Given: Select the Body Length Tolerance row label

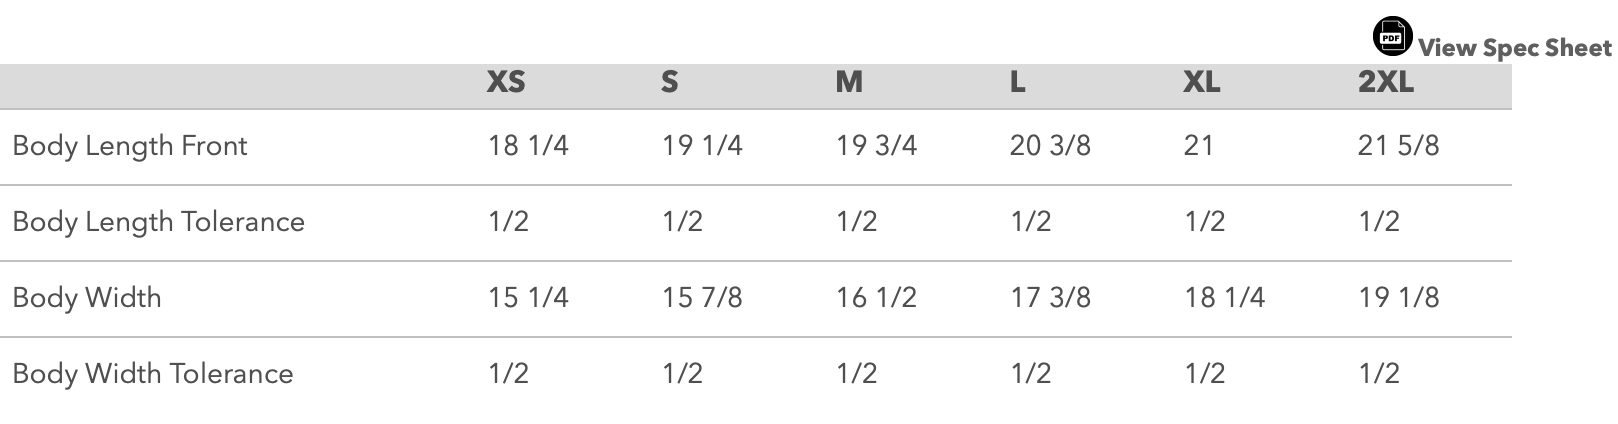Looking at the screenshot, I should (158, 221).
